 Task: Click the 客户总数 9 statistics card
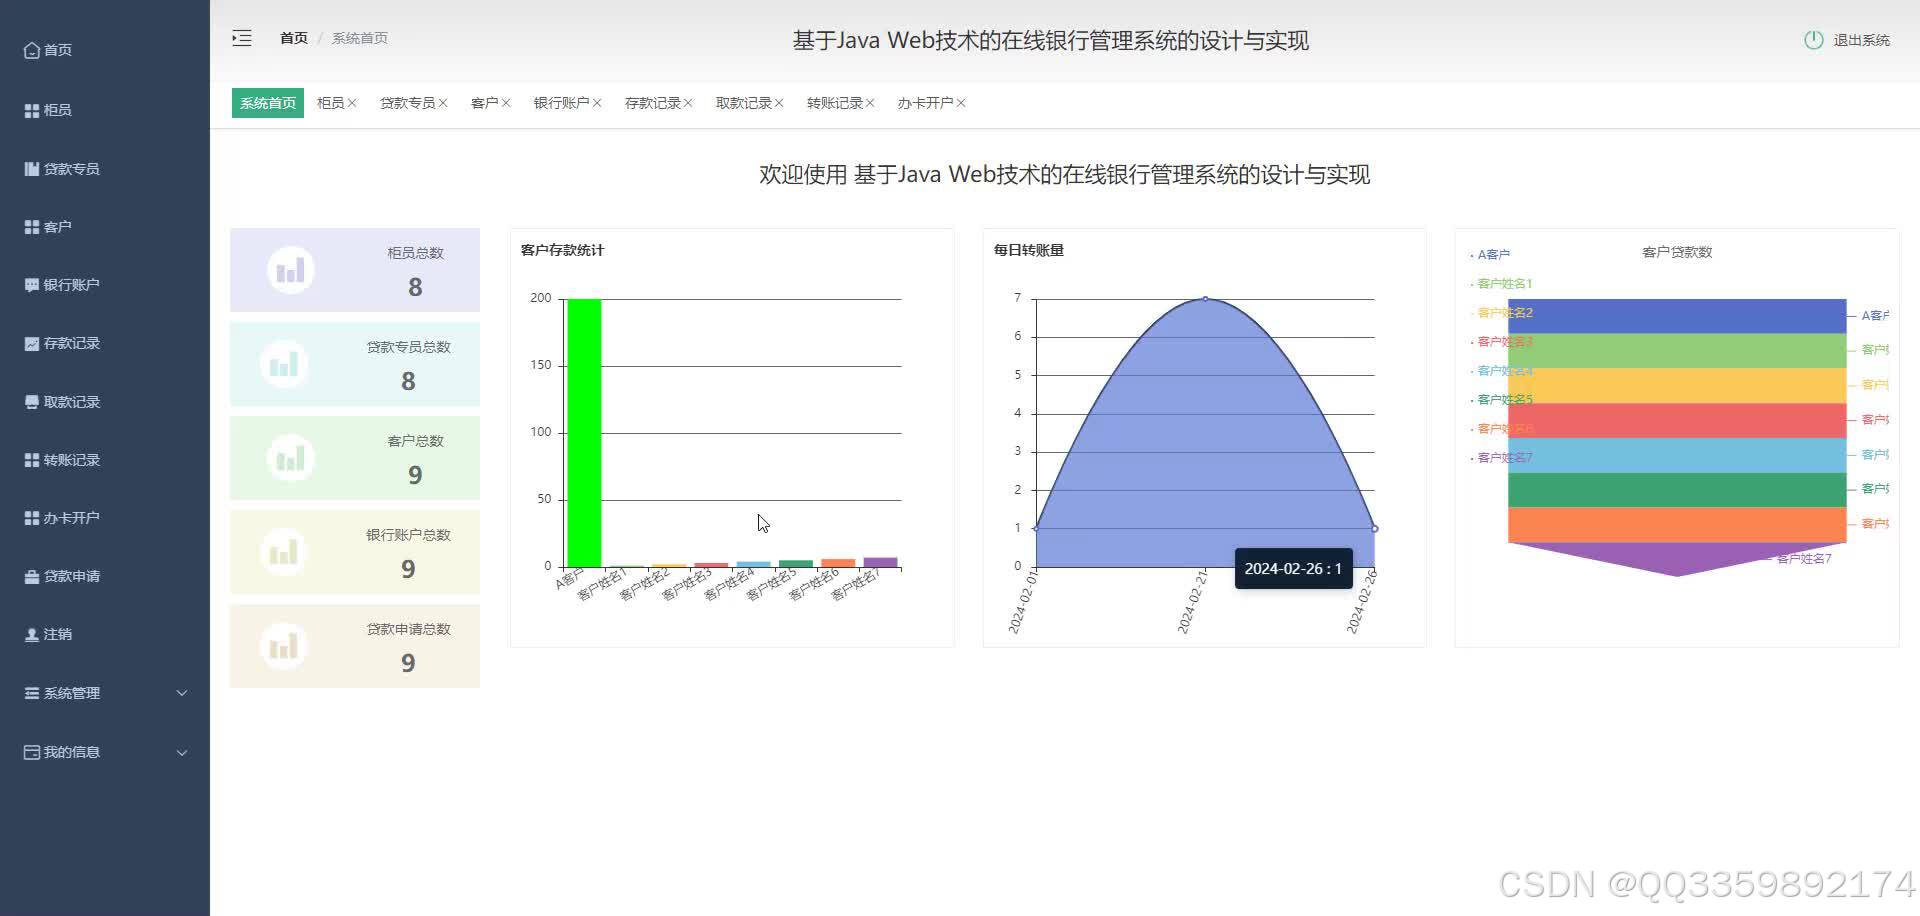click(355, 458)
